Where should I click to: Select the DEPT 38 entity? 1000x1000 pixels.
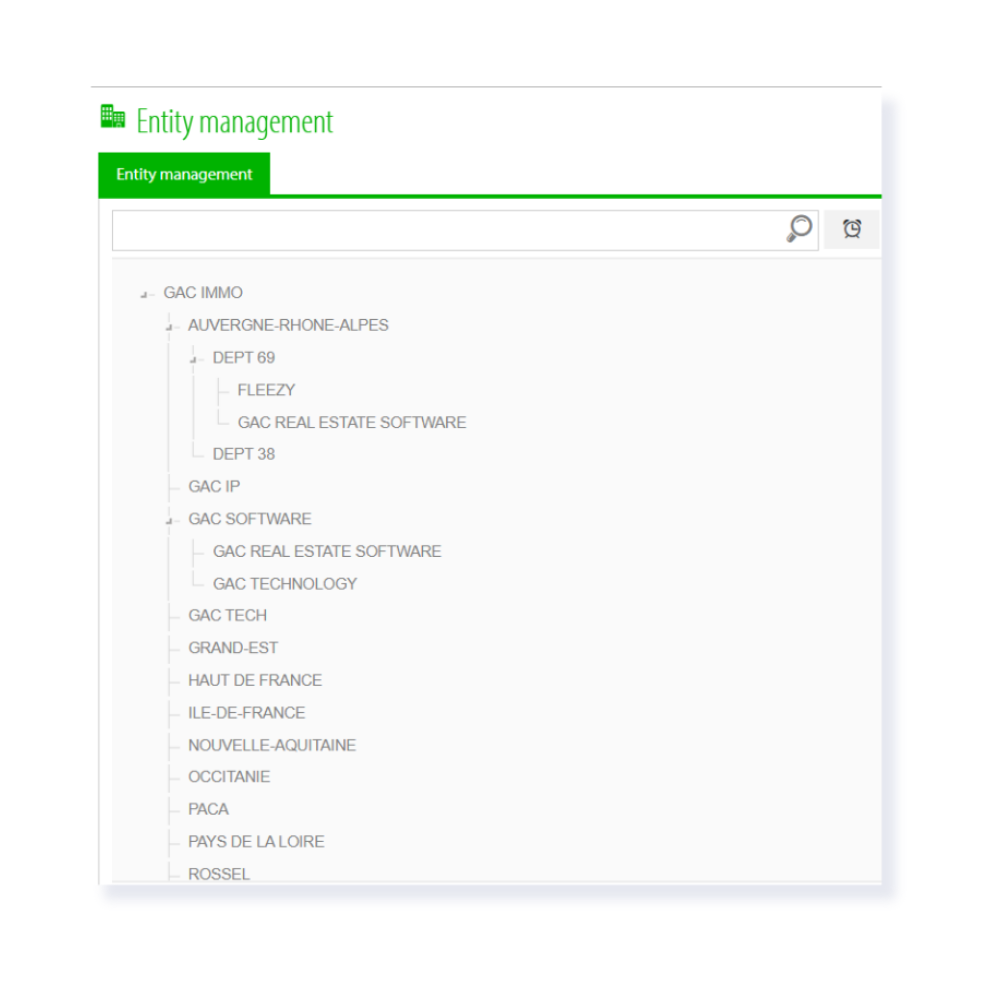tap(244, 454)
